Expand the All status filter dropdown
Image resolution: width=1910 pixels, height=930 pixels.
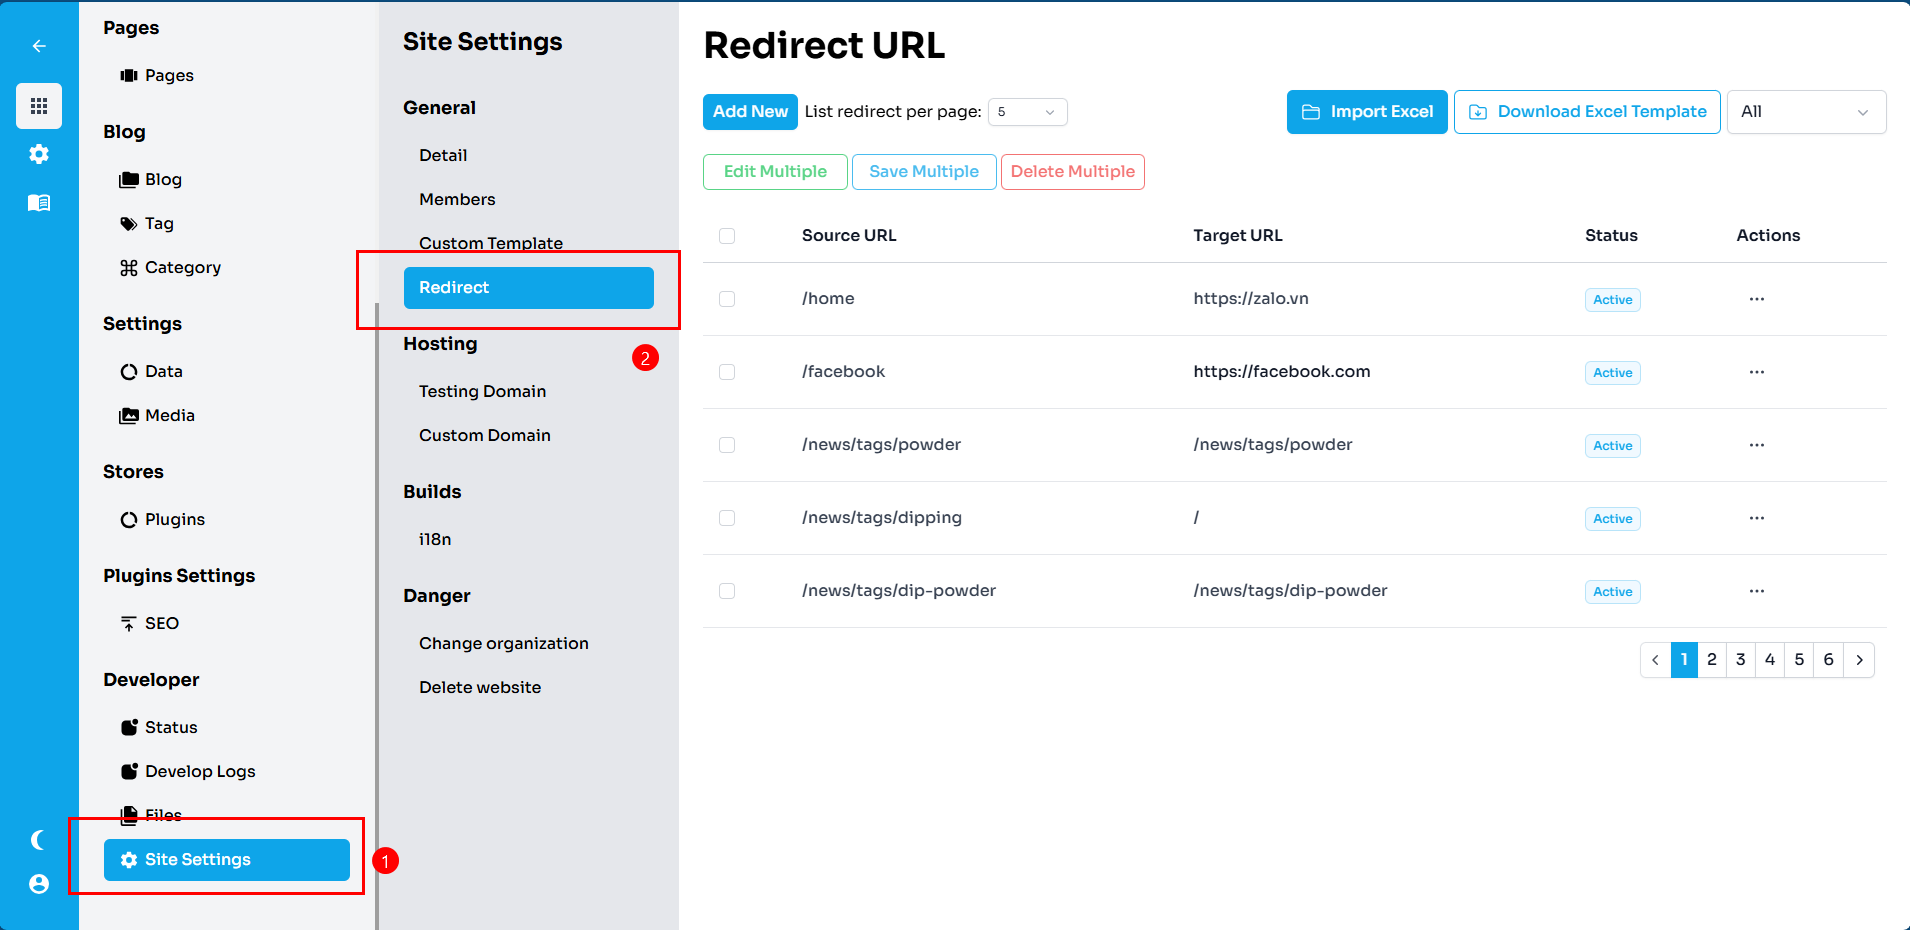pos(1805,112)
